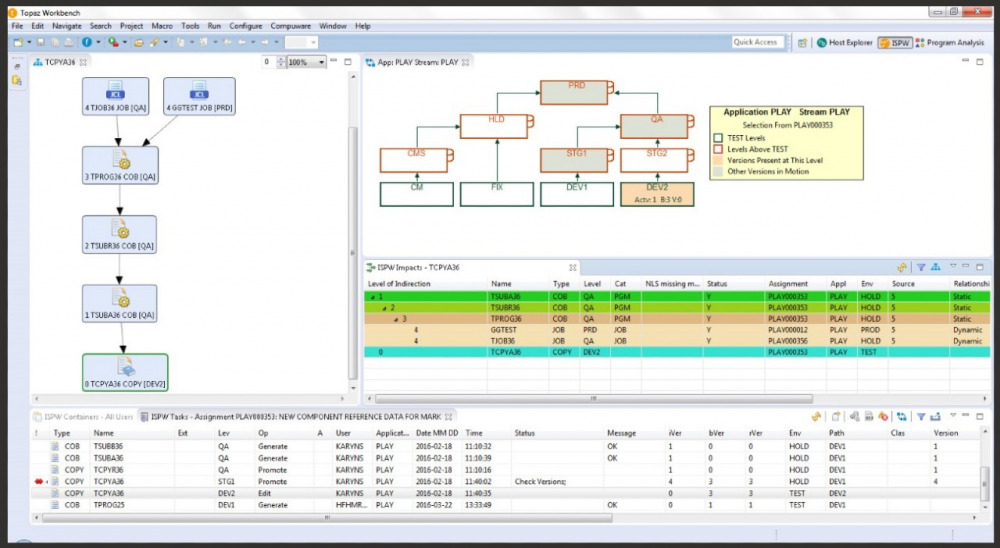Close the App: PLAY Stream: PLAY tab
The height and width of the screenshot is (548, 1000).
(x=466, y=62)
